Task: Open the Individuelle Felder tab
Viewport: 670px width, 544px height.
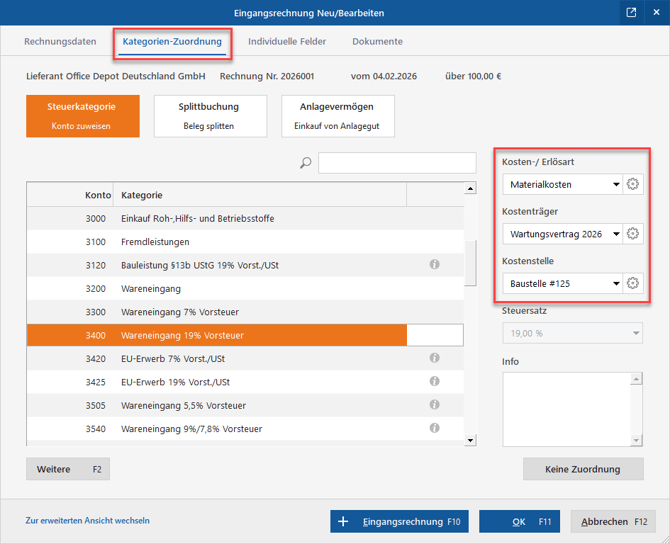Action: pos(286,42)
